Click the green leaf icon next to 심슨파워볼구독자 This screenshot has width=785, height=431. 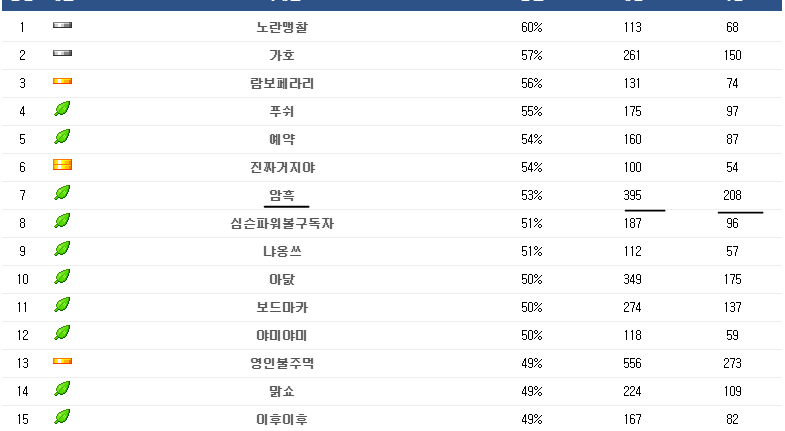(x=62, y=221)
